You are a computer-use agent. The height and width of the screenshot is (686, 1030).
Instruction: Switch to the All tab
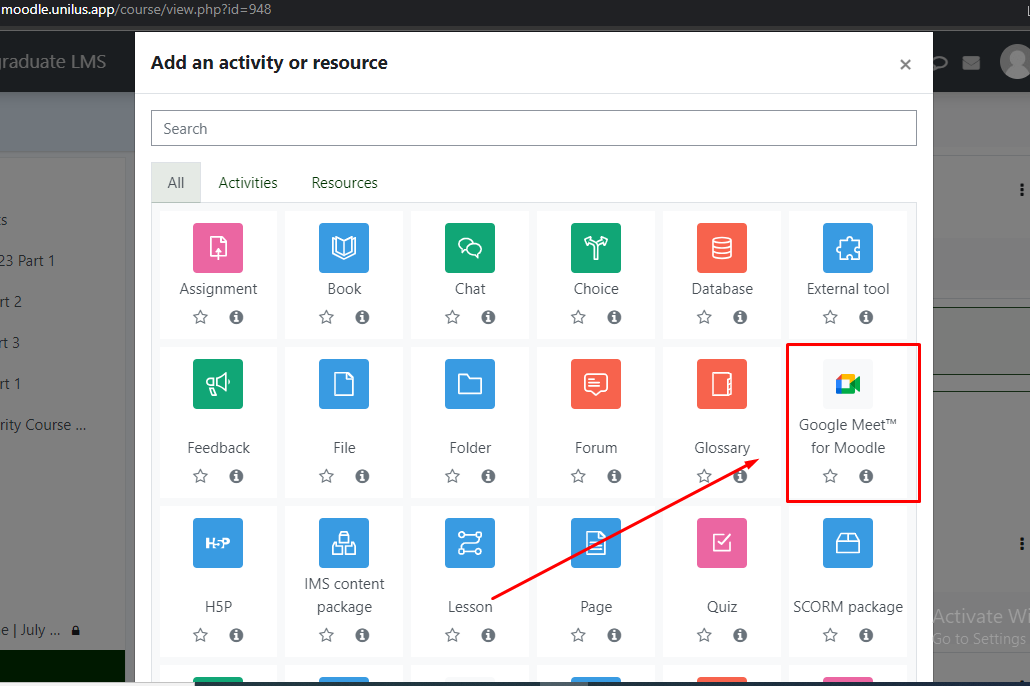176,183
